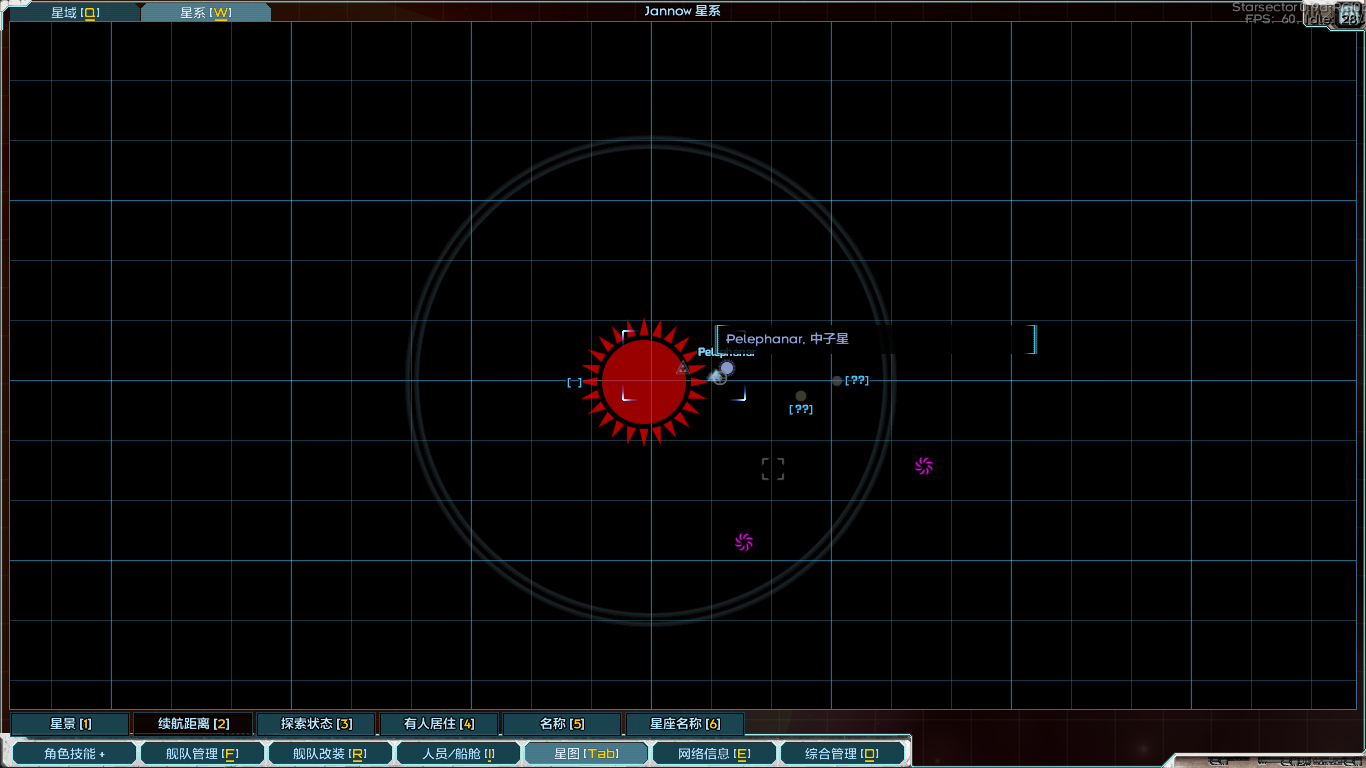Viewport: 1366px width, 768px height.
Task: Click the triangle fleet marker beside the star
Action: [x=683, y=368]
